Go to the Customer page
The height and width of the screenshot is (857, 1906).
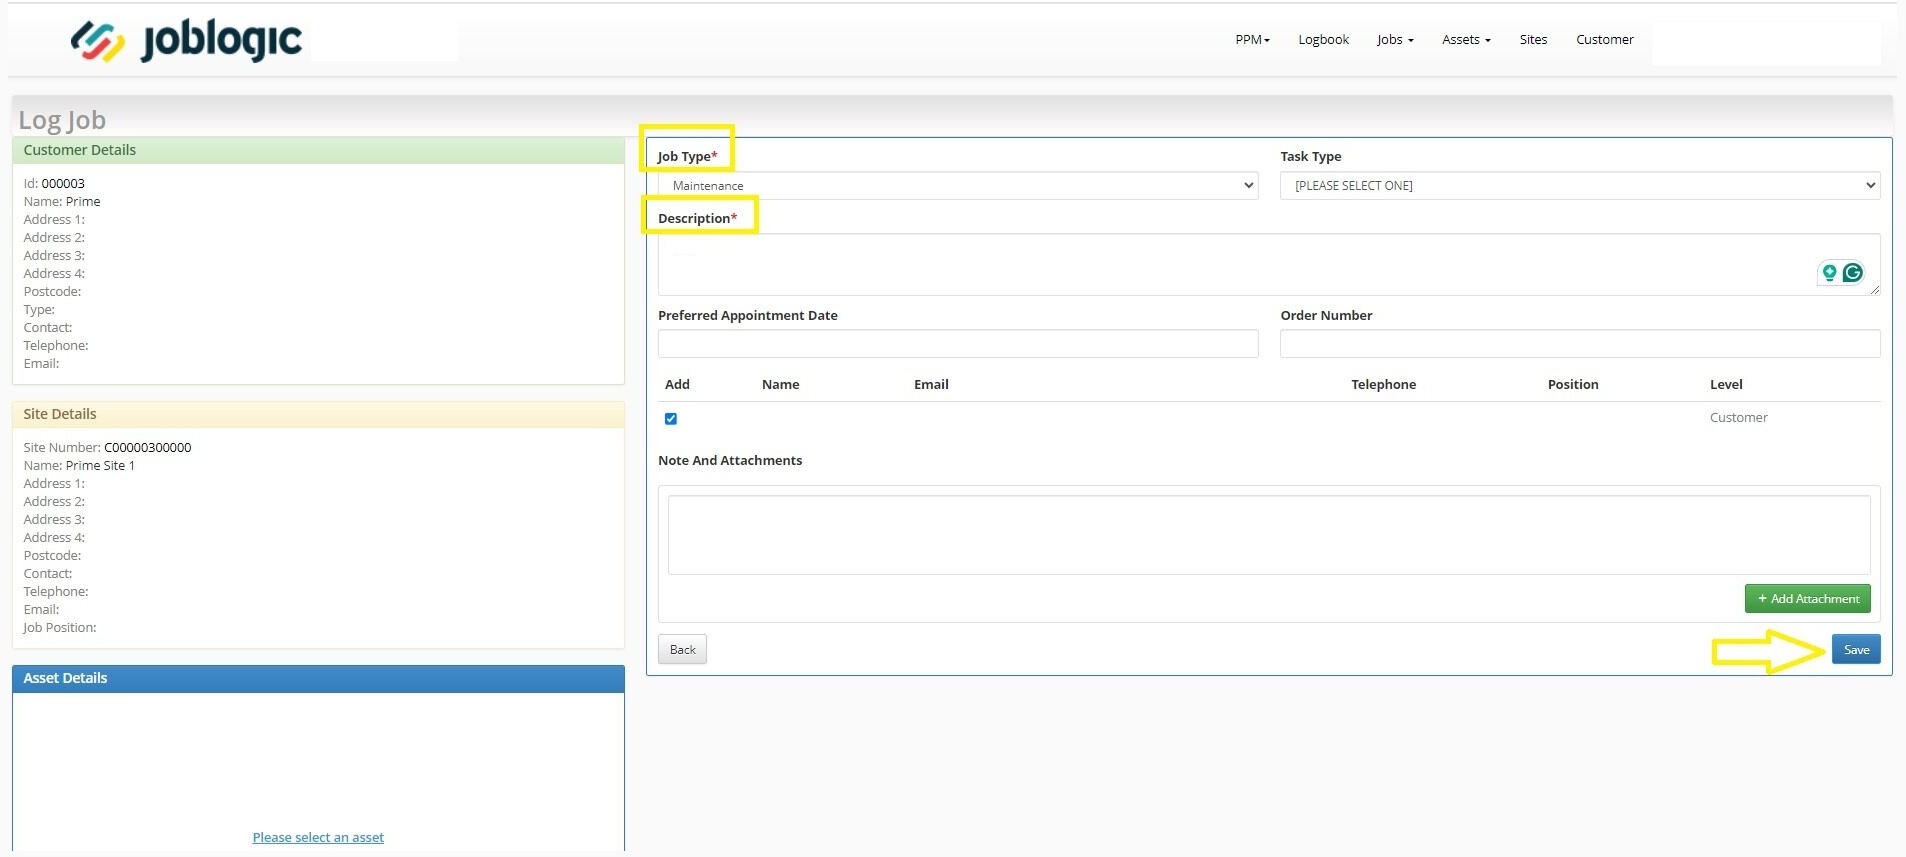click(x=1605, y=40)
